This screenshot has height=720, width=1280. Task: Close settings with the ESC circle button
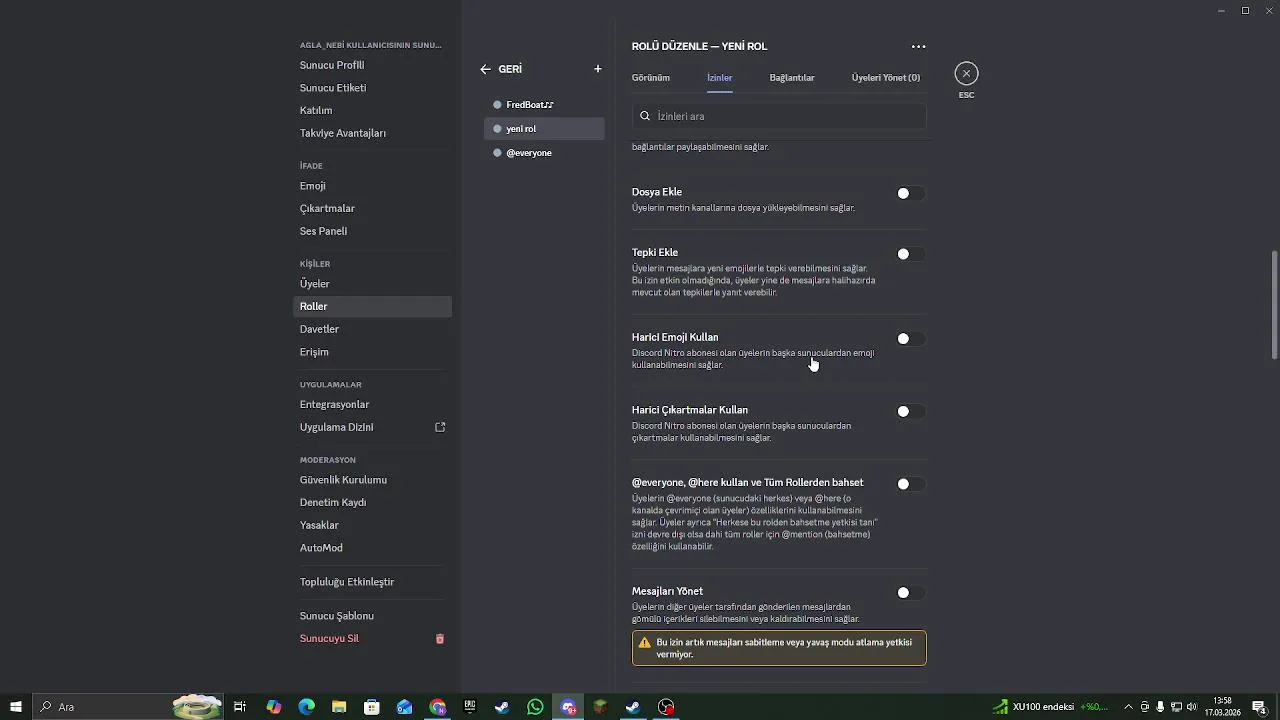[x=966, y=73]
